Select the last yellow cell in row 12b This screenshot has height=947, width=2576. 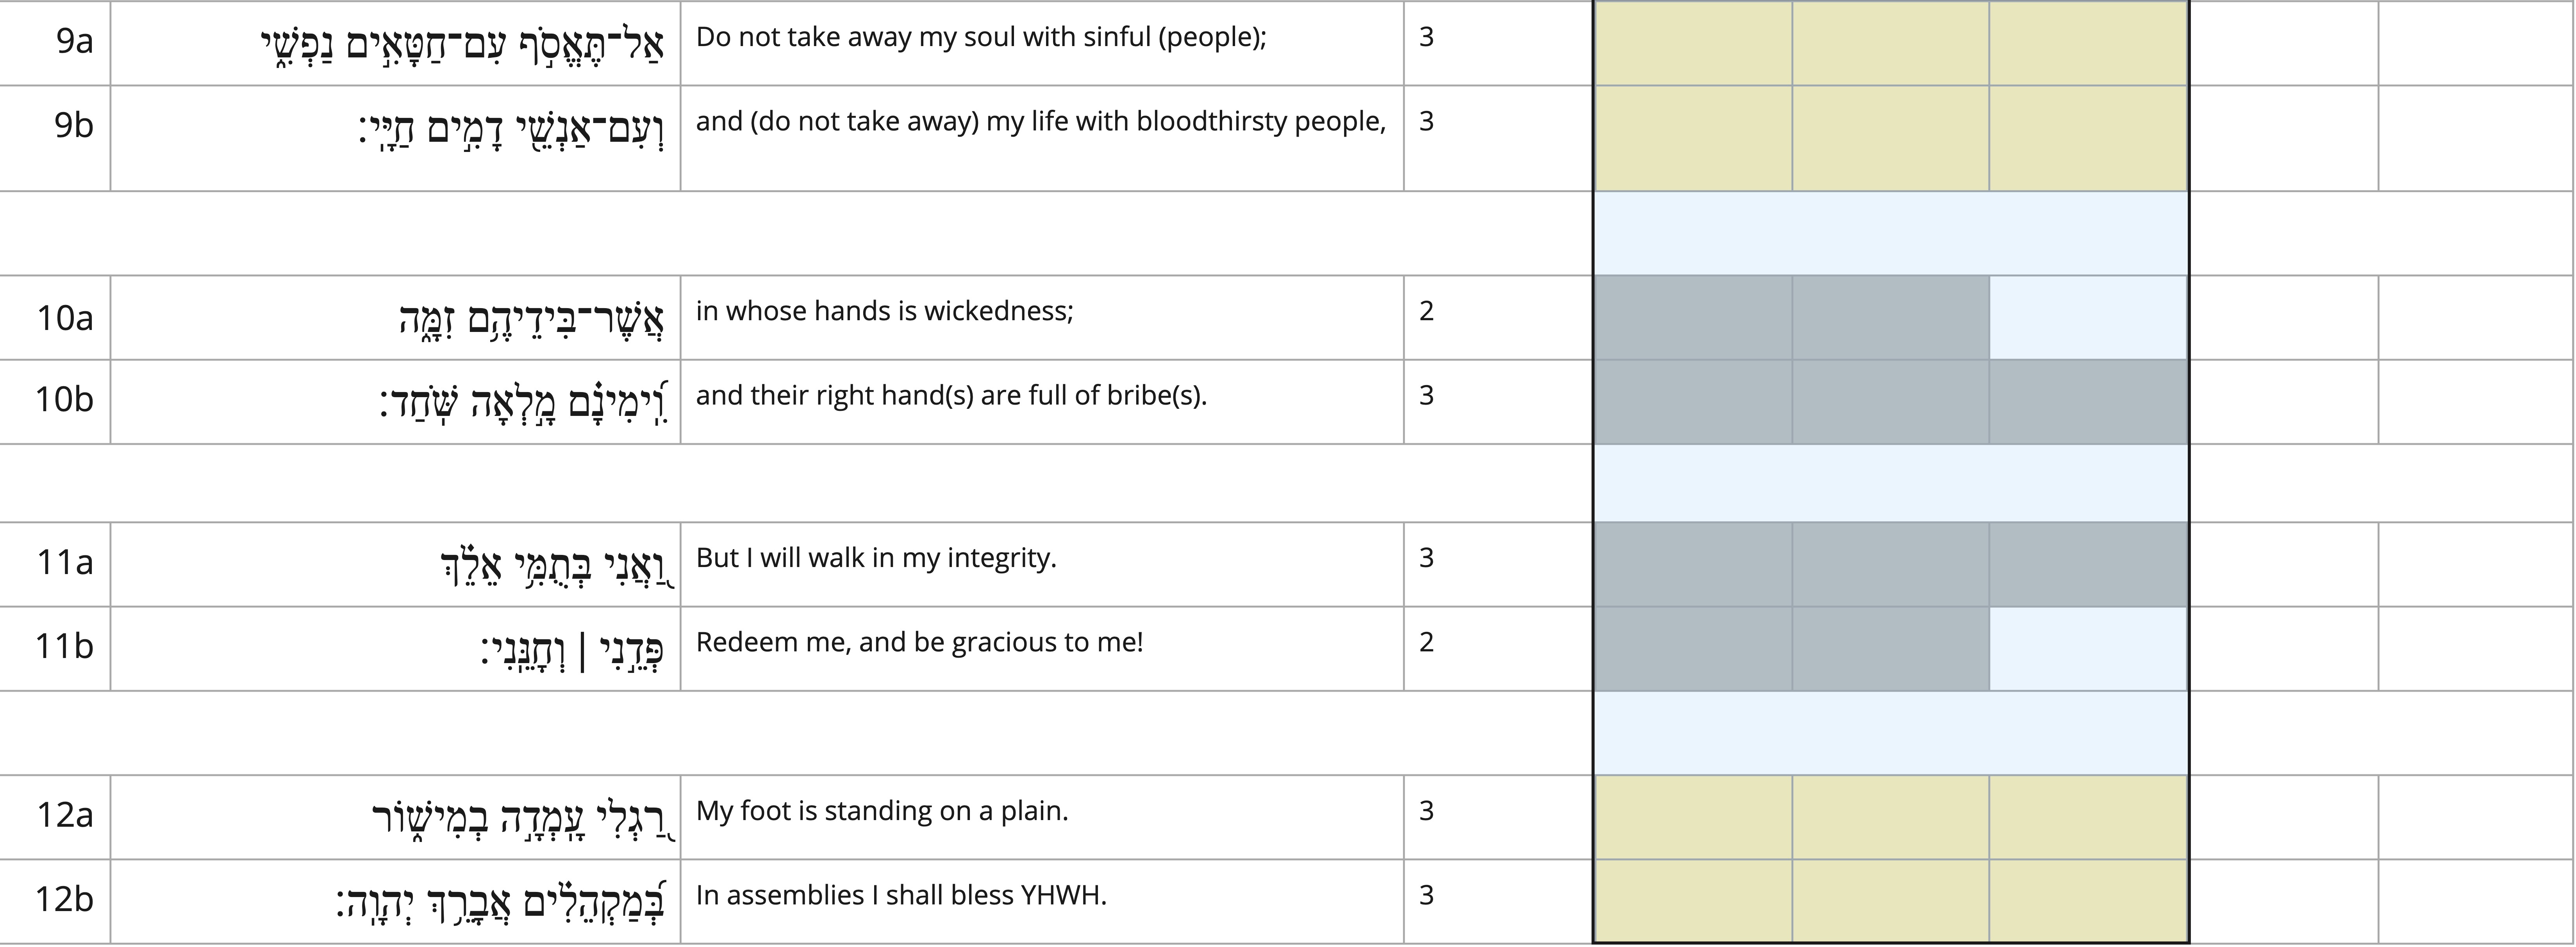pyautogui.click(x=2088, y=900)
